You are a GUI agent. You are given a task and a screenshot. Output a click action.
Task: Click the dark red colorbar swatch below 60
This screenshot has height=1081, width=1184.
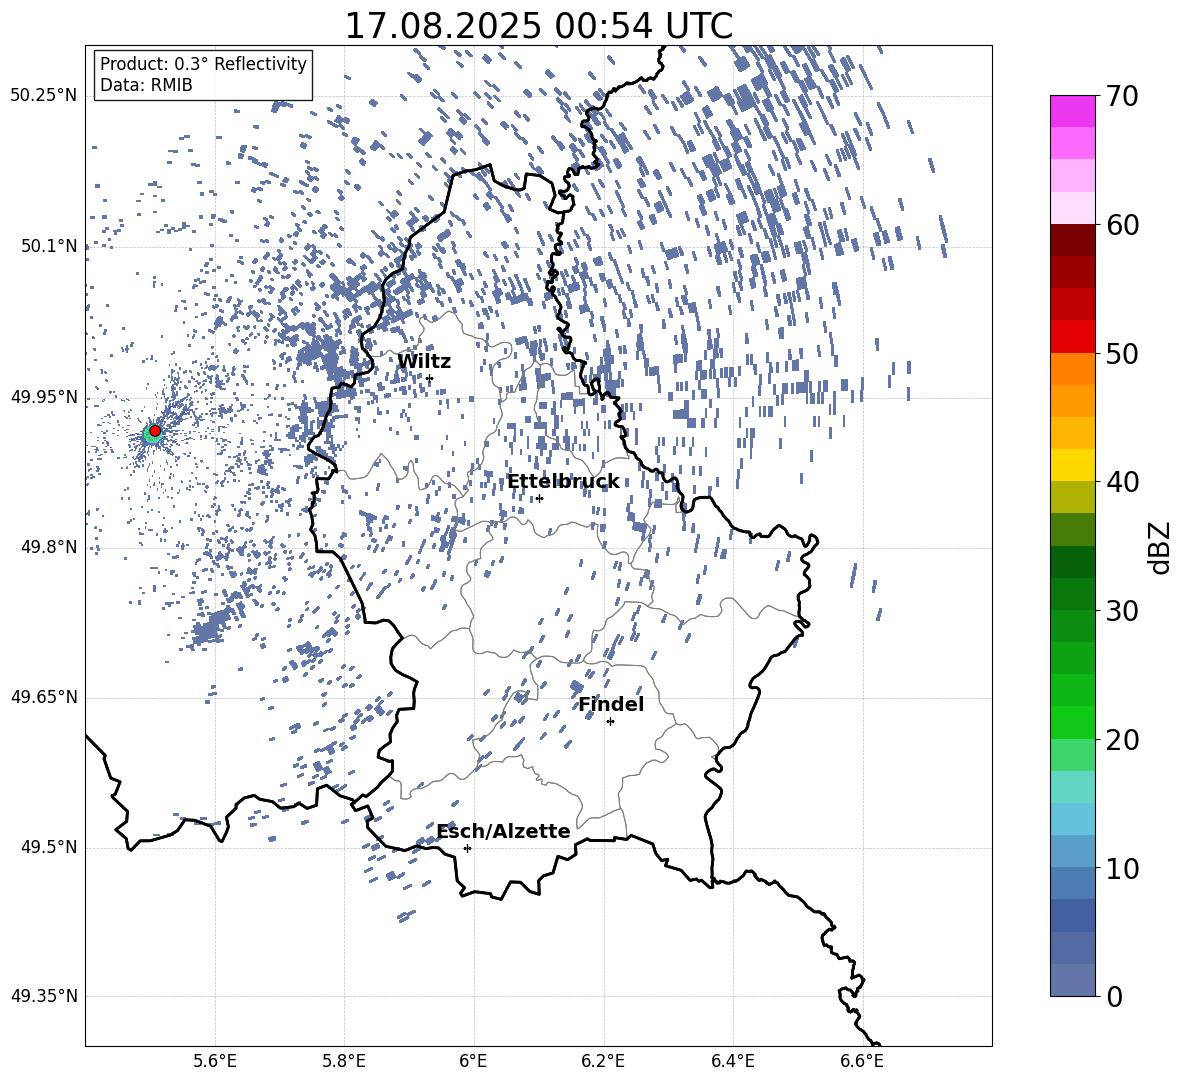1072,240
